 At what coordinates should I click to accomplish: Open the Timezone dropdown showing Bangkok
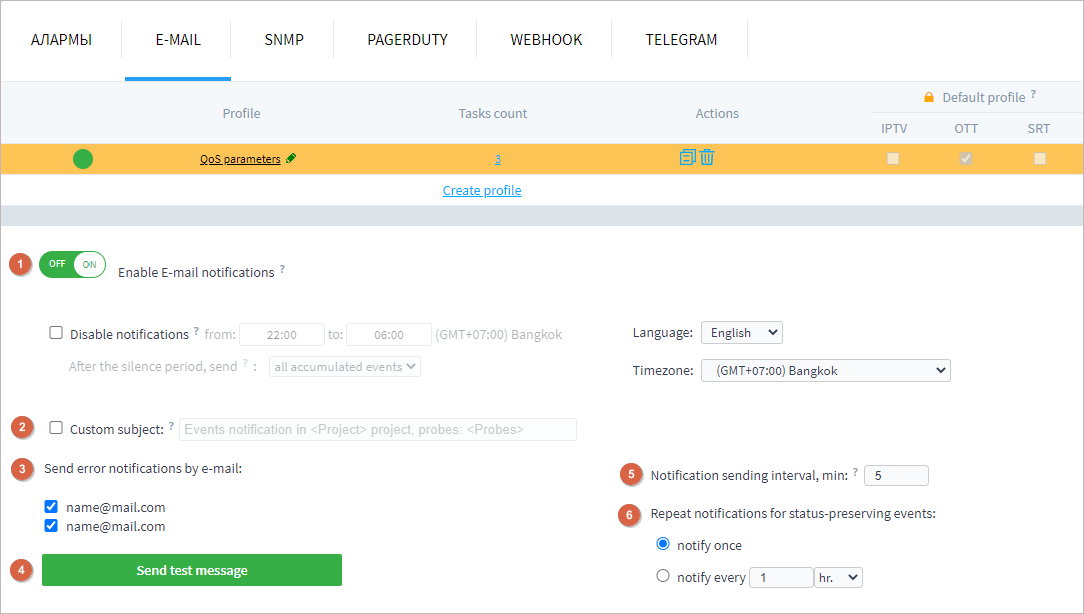point(825,370)
